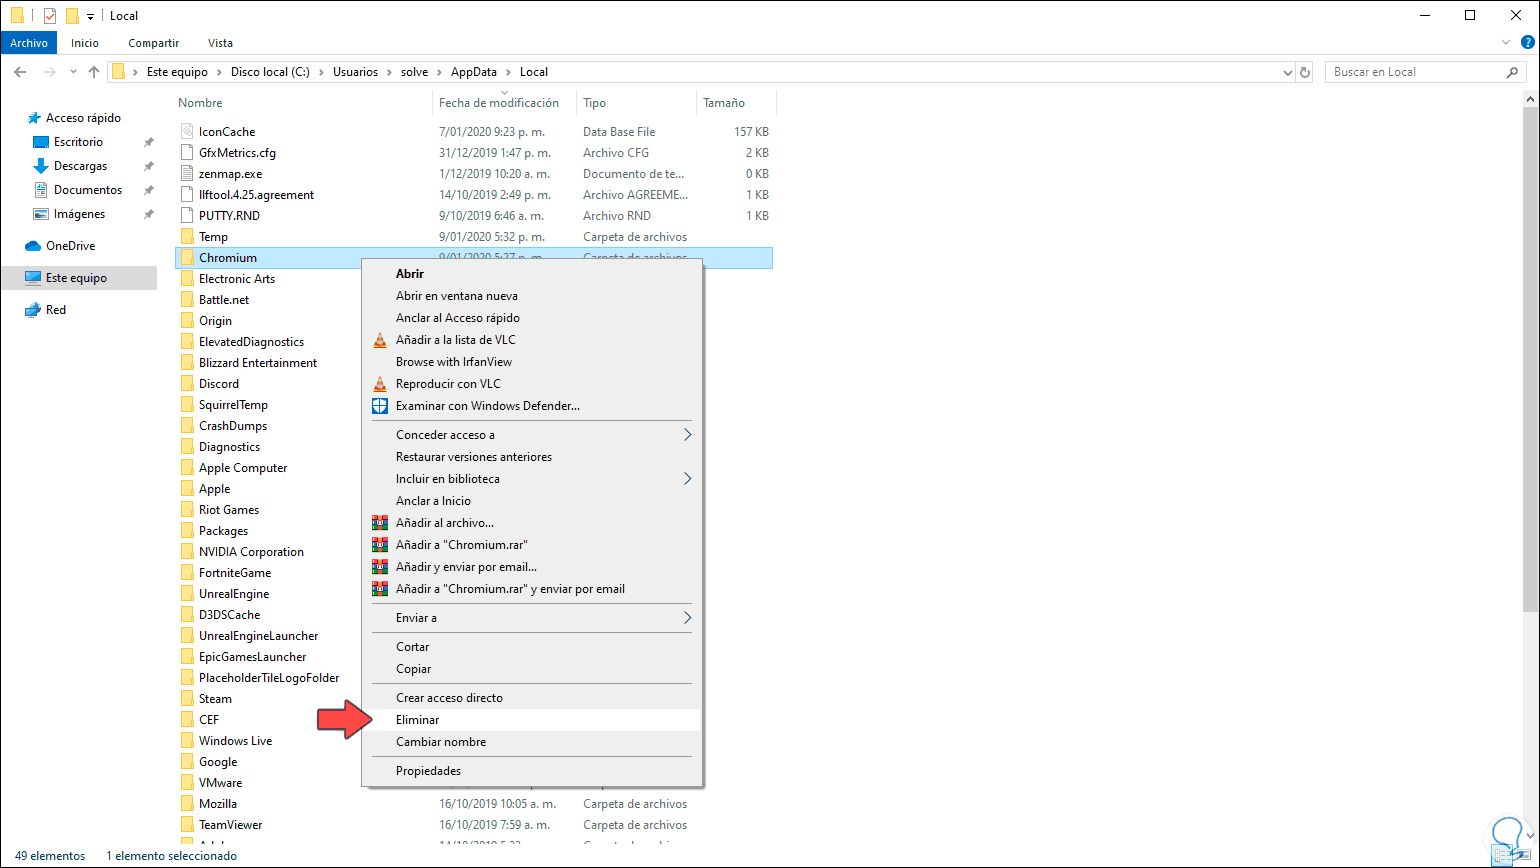Click the Properties quick access toolbar icon
The height and width of the screenshot is (868, 1540).
click(x=50, y=16)
